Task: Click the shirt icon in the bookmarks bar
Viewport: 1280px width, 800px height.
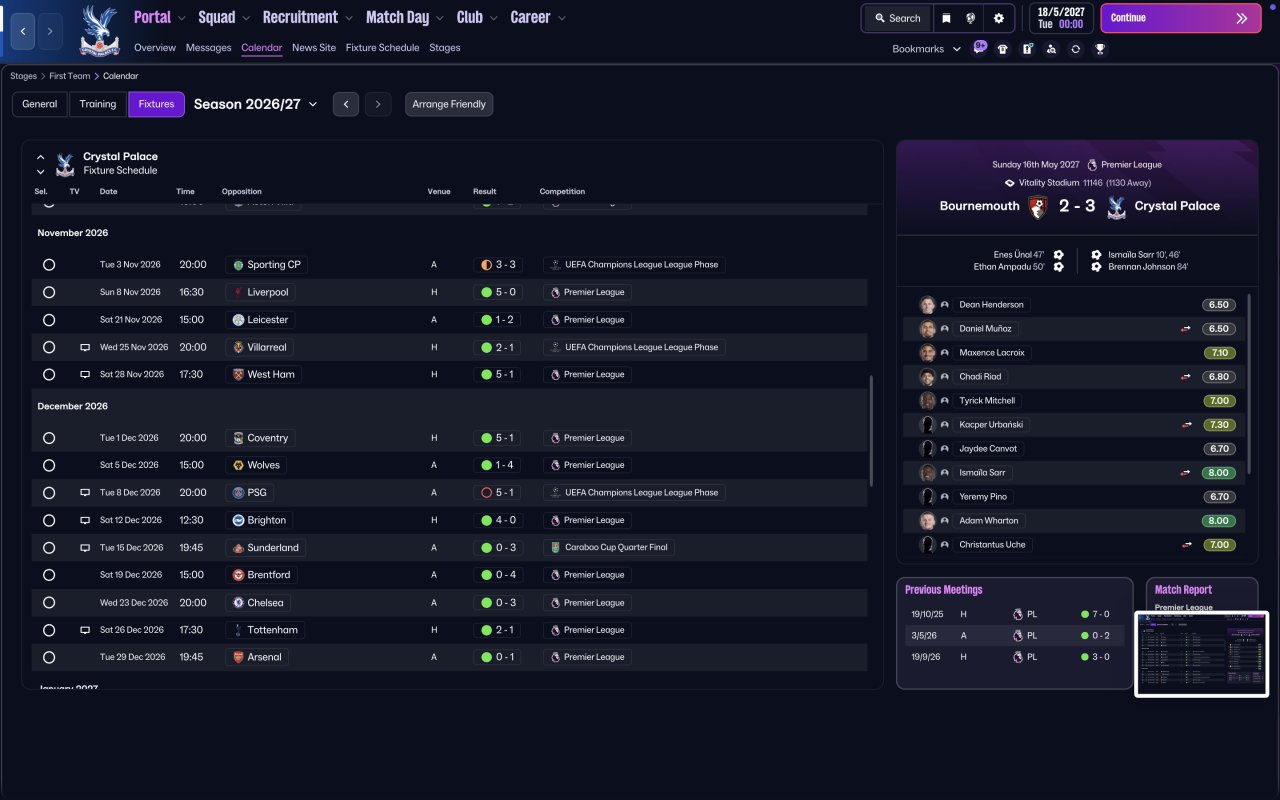Action: 1003,49
